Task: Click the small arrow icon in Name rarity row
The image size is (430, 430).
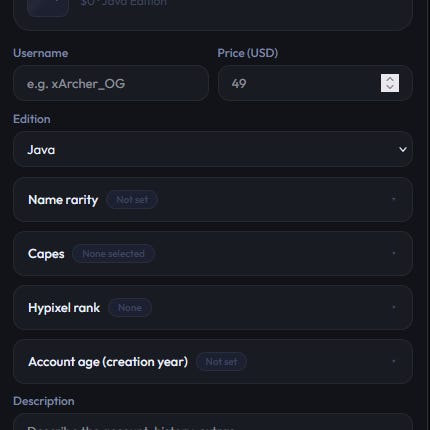Action: click(394, 199)
